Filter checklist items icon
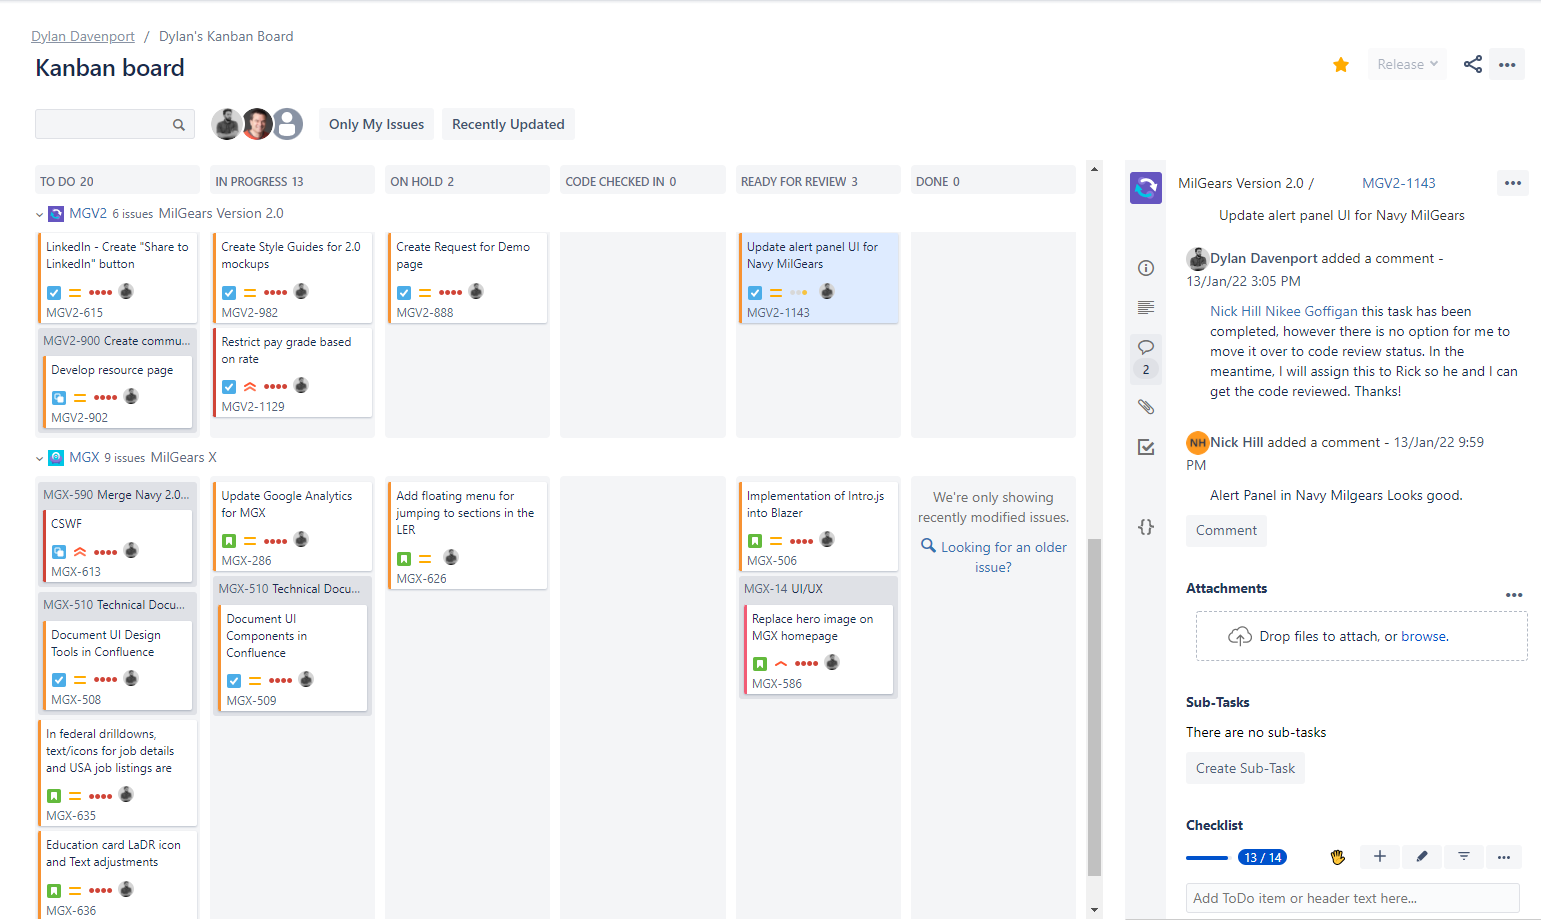 click(x=1464, y=856)
